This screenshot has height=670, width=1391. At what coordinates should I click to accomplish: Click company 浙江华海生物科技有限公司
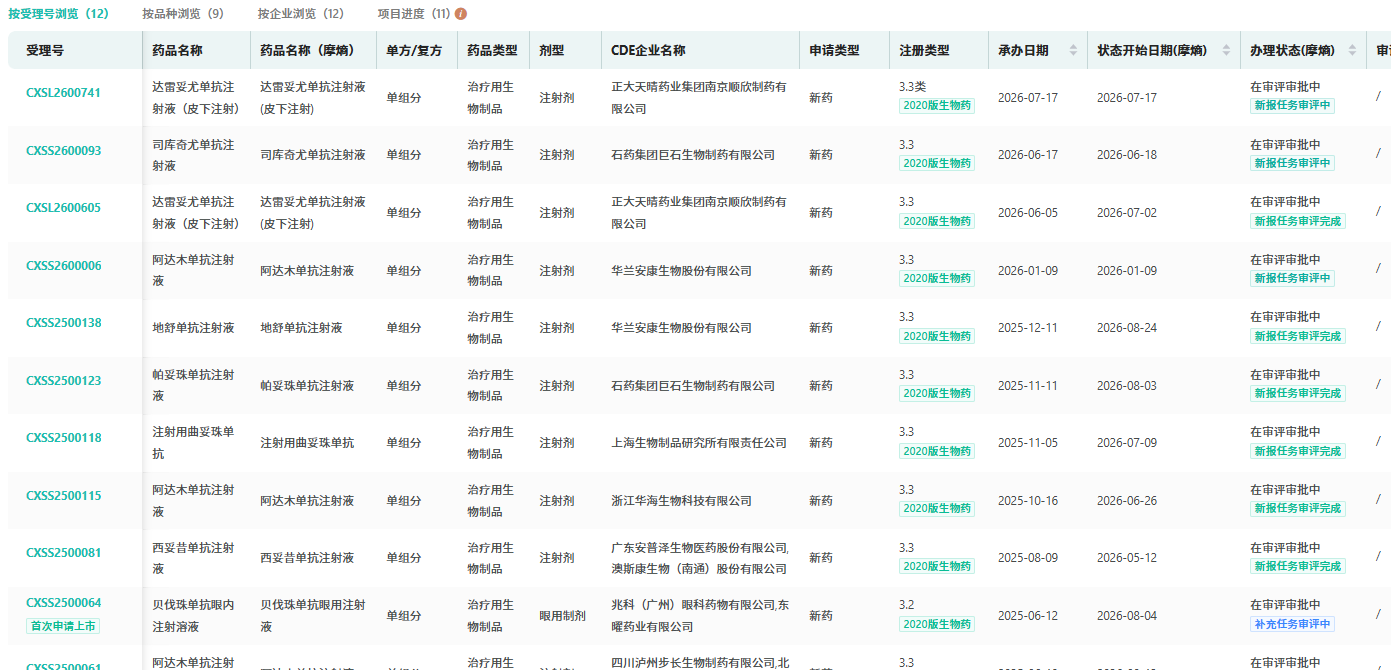tap(682, 501)
